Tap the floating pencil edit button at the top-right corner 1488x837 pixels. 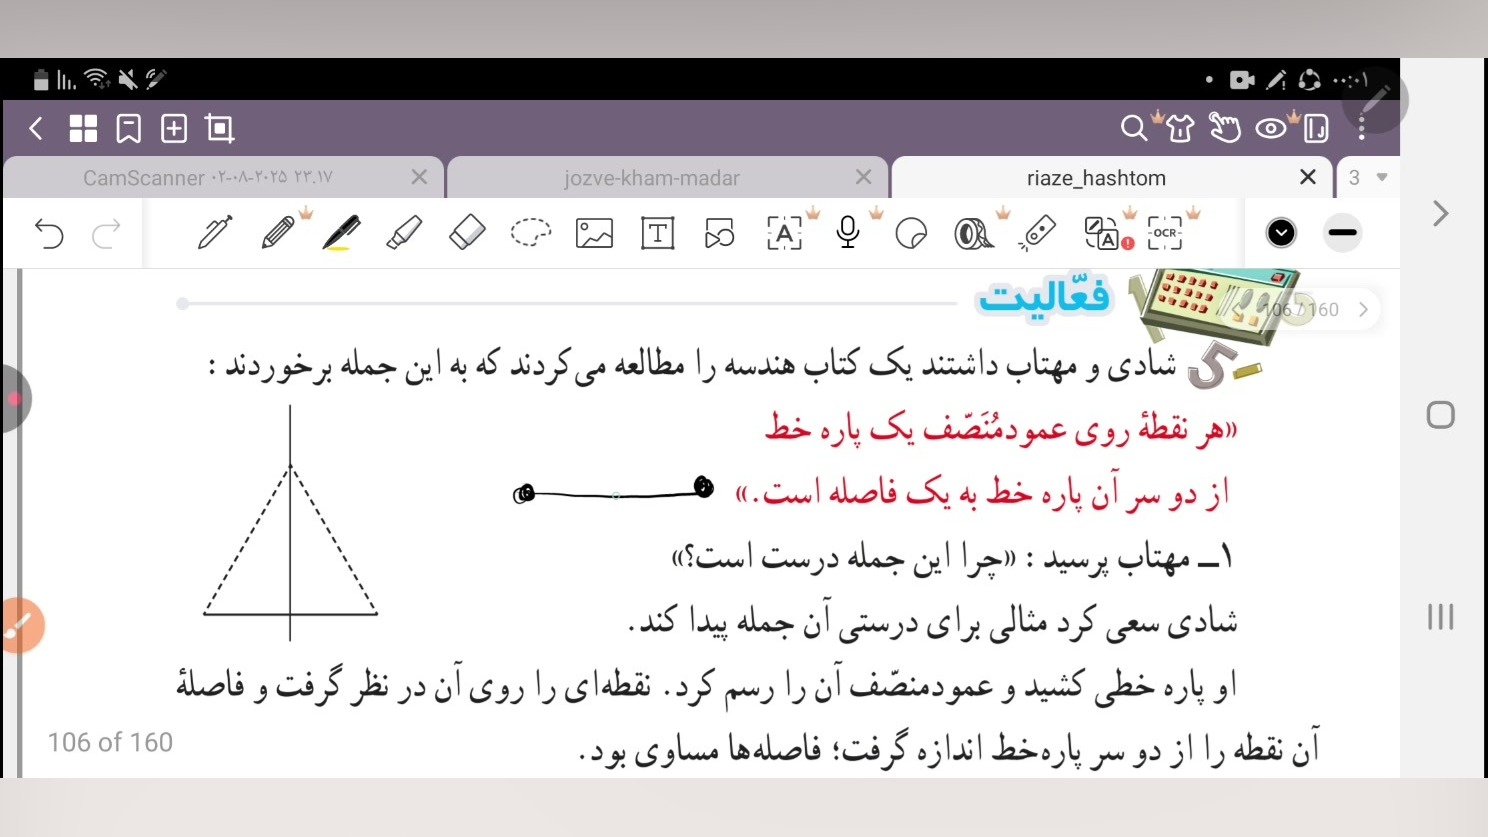tap(1375, 100)
